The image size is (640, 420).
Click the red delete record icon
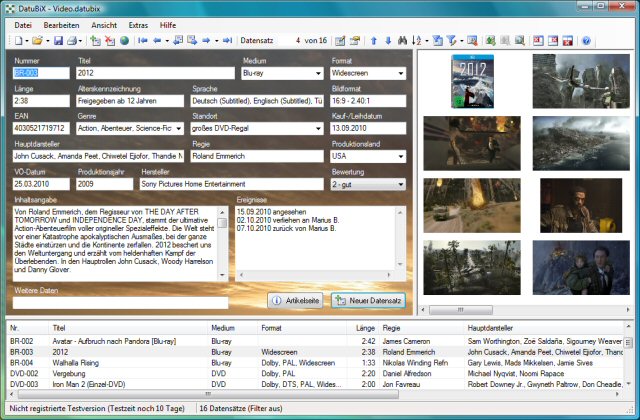tap(110, 41)
